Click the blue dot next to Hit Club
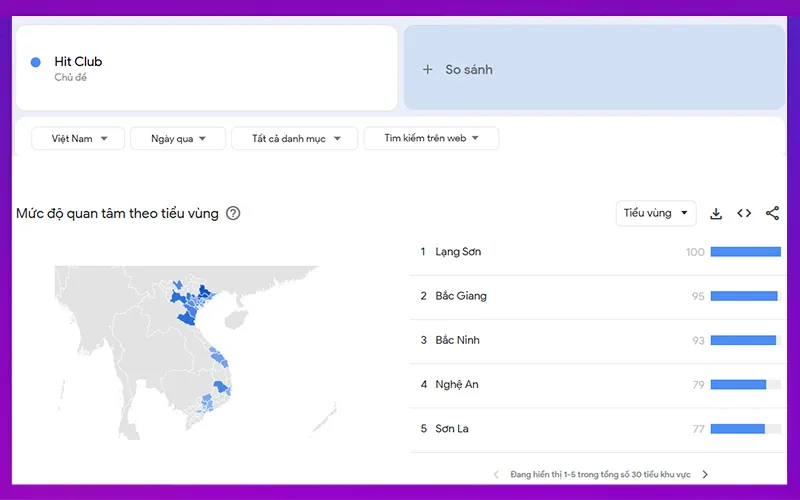This screenshot has width=800, height=500. 36,62
